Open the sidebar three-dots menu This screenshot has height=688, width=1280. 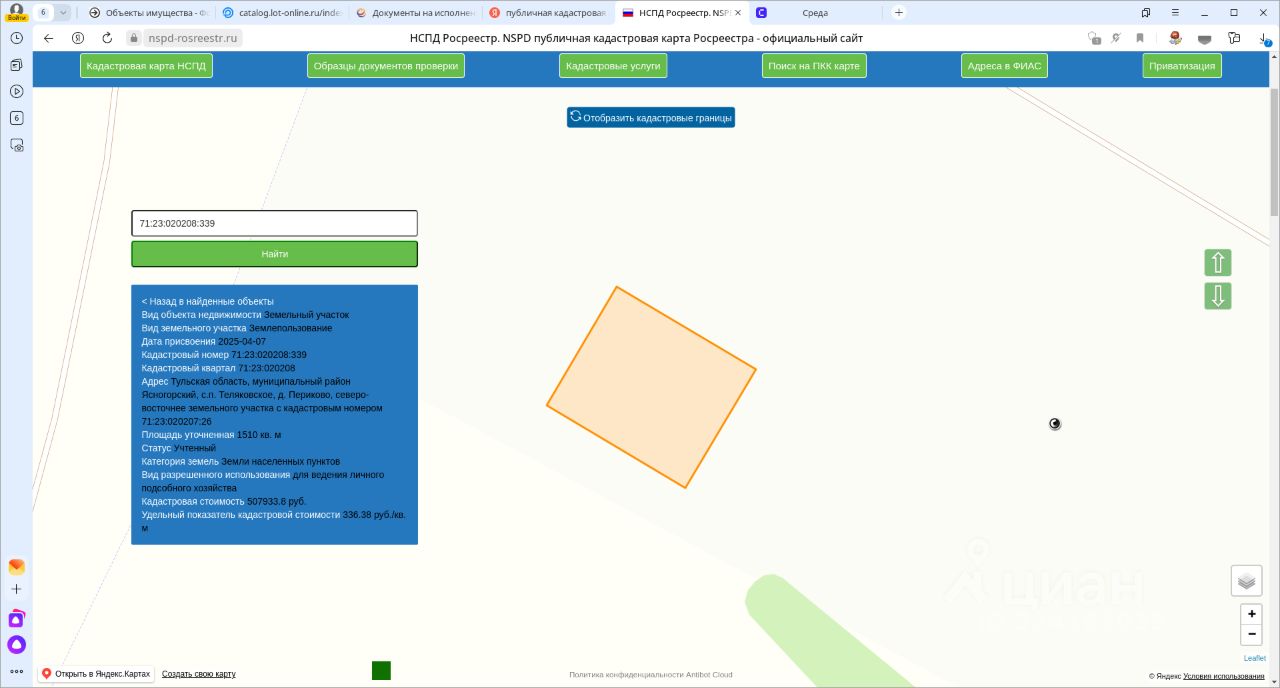click(16, 671)
